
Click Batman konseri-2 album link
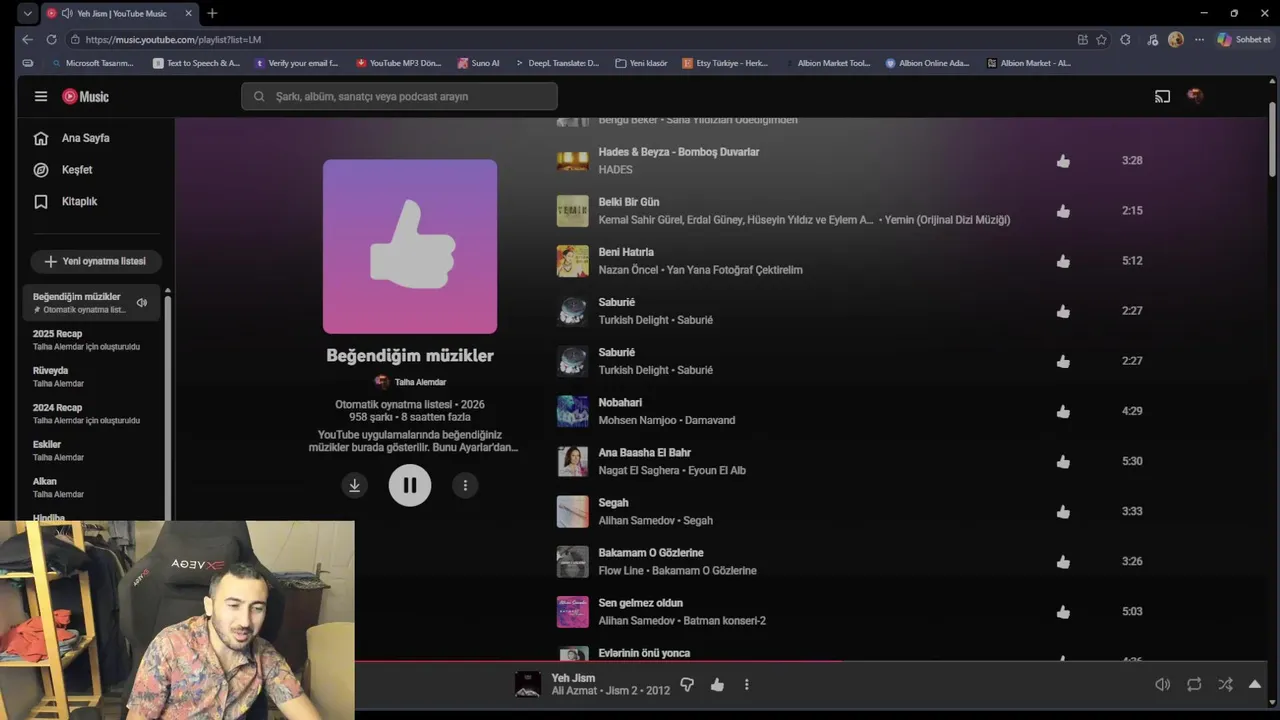(724, 620)
